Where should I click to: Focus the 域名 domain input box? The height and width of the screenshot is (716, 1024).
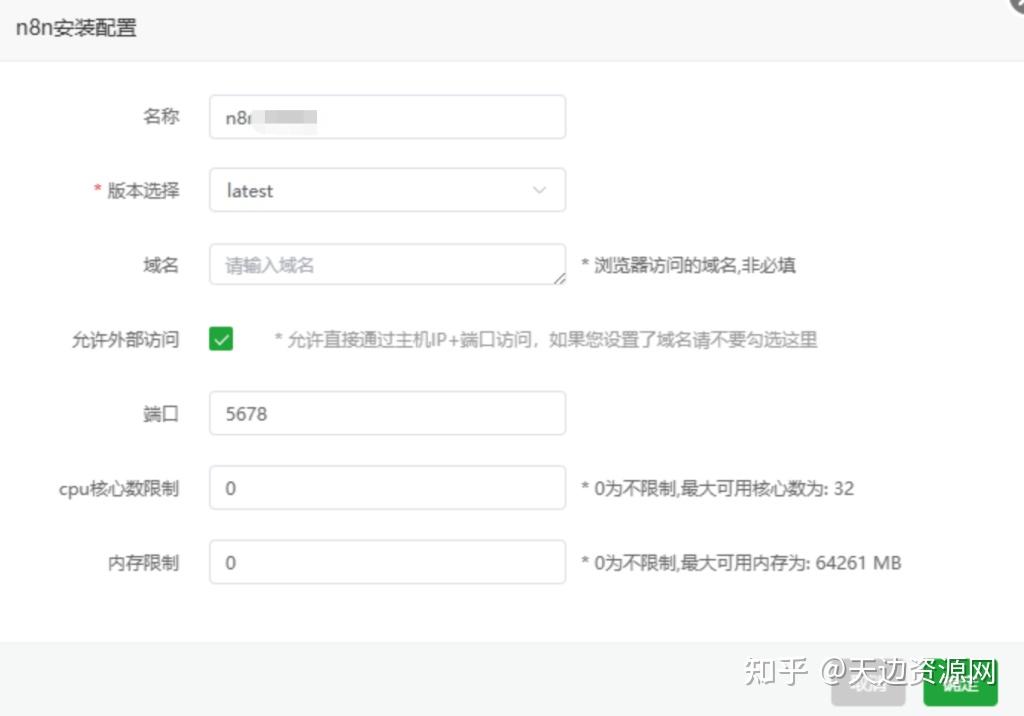[x=387, y=264]
